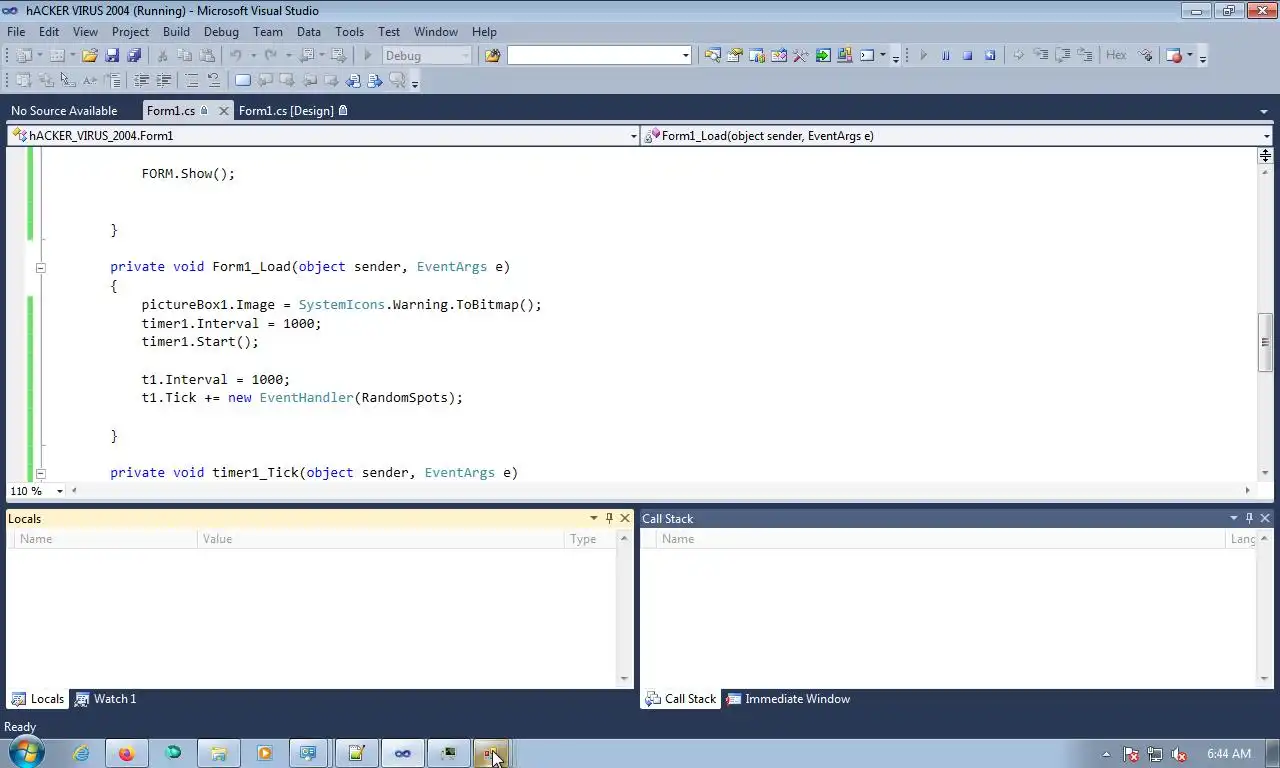Select the Call Stack bottom tab
The width and height of the screenshot is (1280, 768).
click(681, 699)
